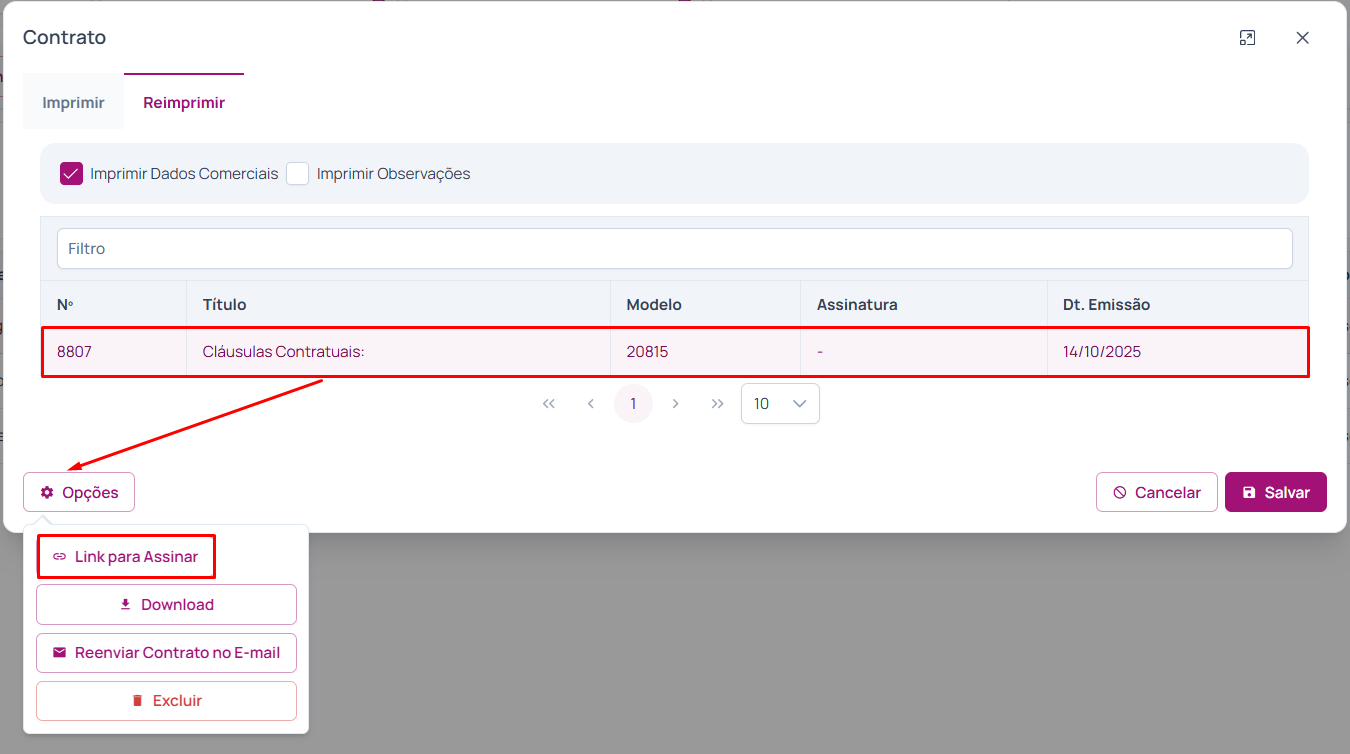This screenshot has height=754, width=1350.
Task: Select contract row 8807 in the table
Action: click(674, 352)
